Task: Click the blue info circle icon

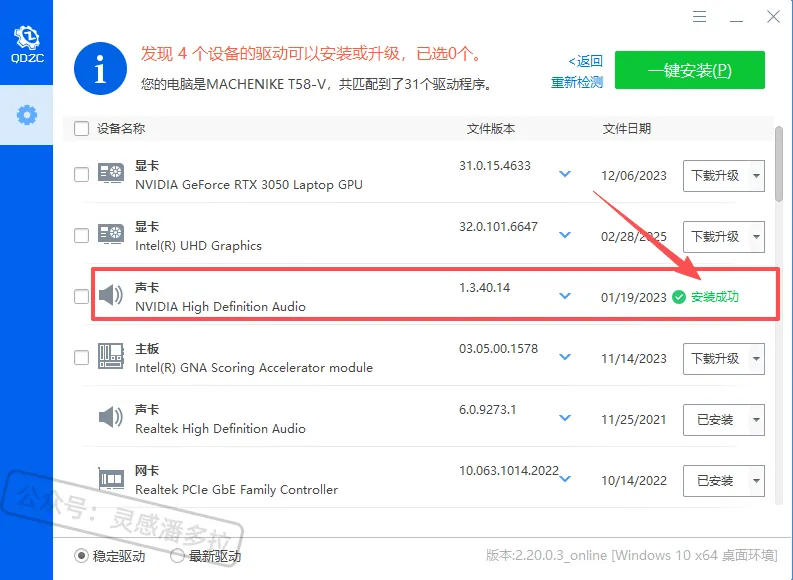Action: tap(100, 68)
